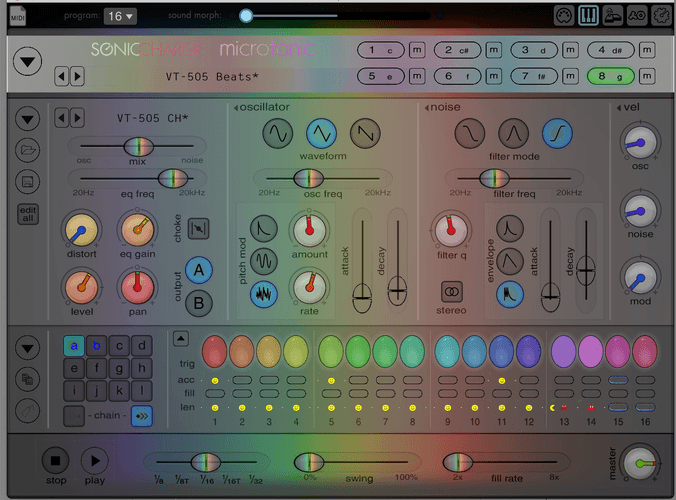
Task: Mute drum channel 8
Action: pyautogui.click(x=647, y=76)
